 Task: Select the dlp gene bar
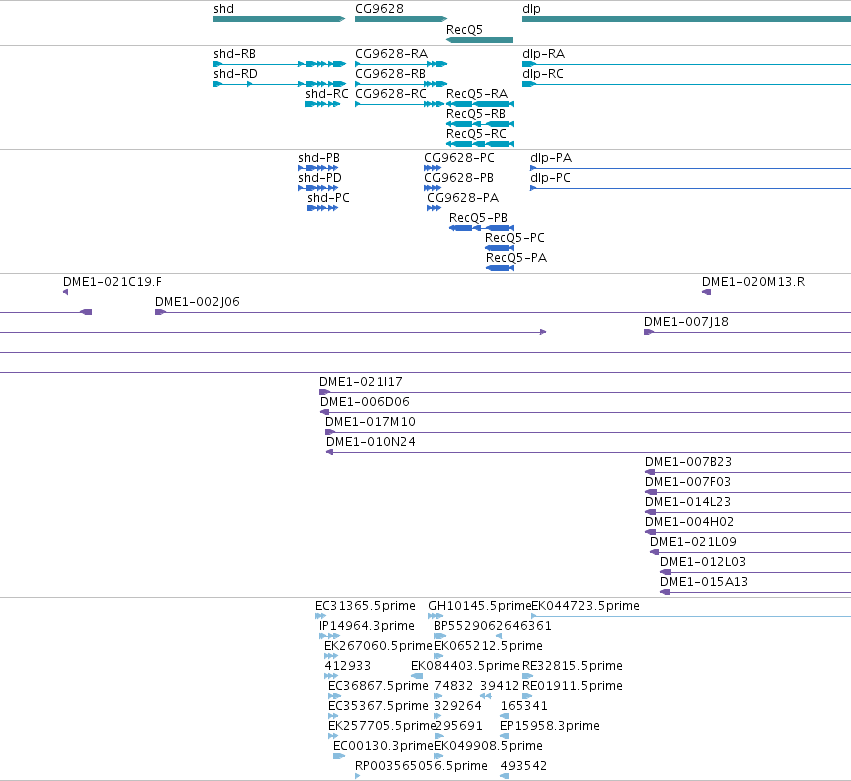pyautogui.click(x=687, y=19)
